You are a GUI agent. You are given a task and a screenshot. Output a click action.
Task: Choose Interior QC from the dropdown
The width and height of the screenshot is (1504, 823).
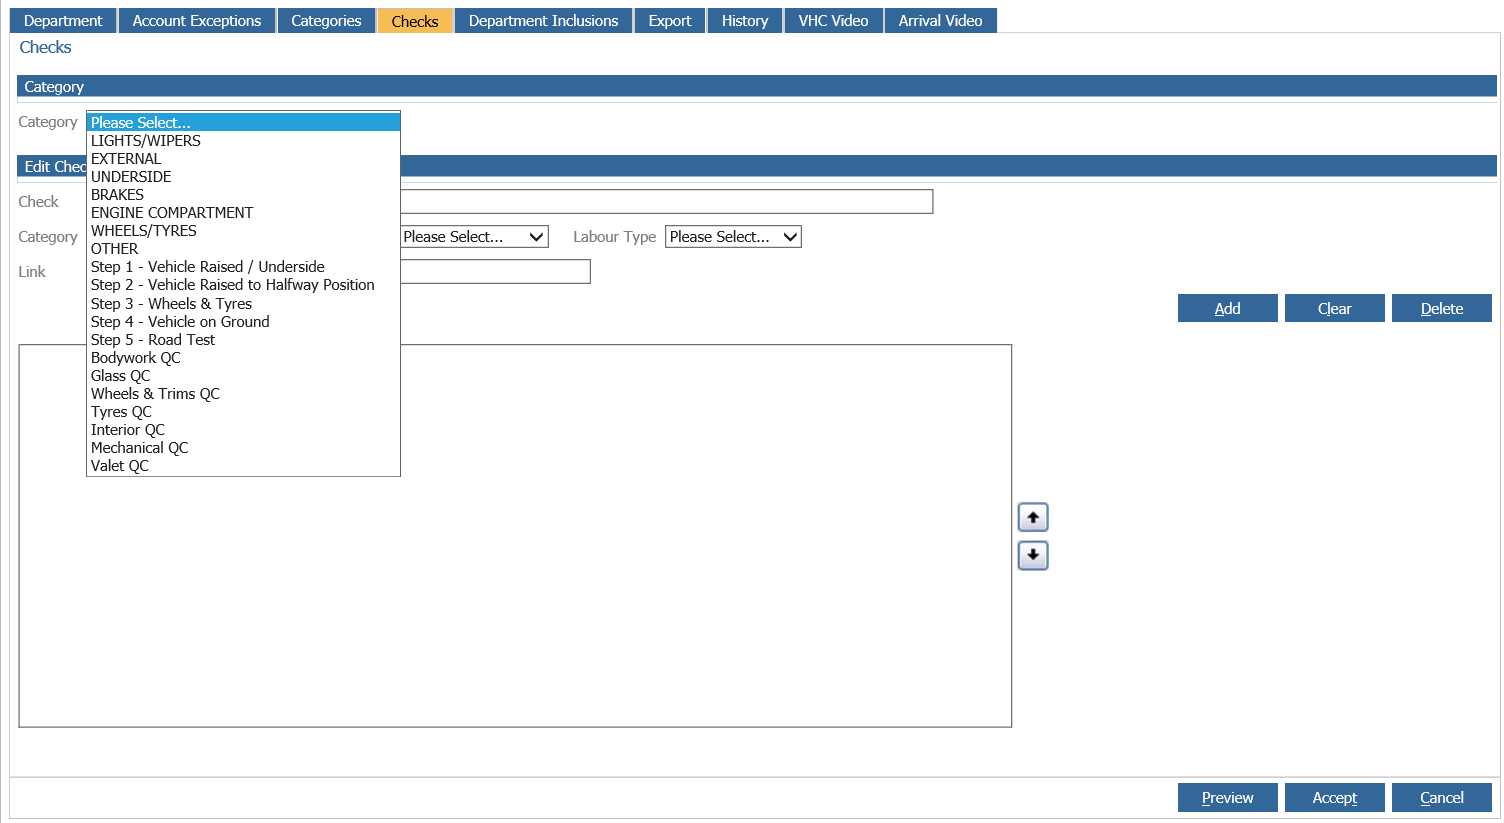pyautogui.click(x=243, y=429)
